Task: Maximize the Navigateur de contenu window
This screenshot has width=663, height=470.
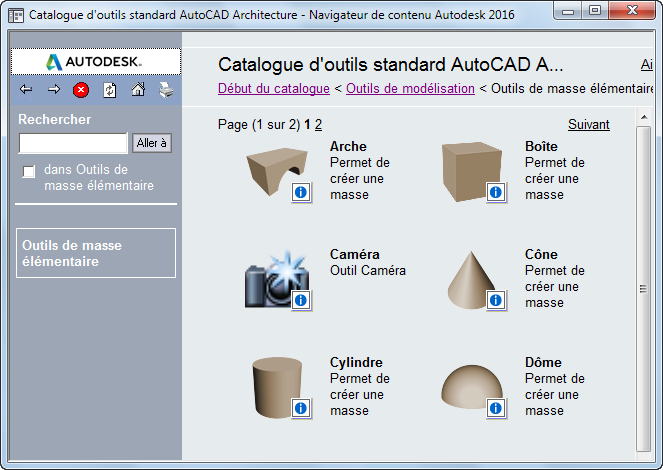Action: [595, 11]
